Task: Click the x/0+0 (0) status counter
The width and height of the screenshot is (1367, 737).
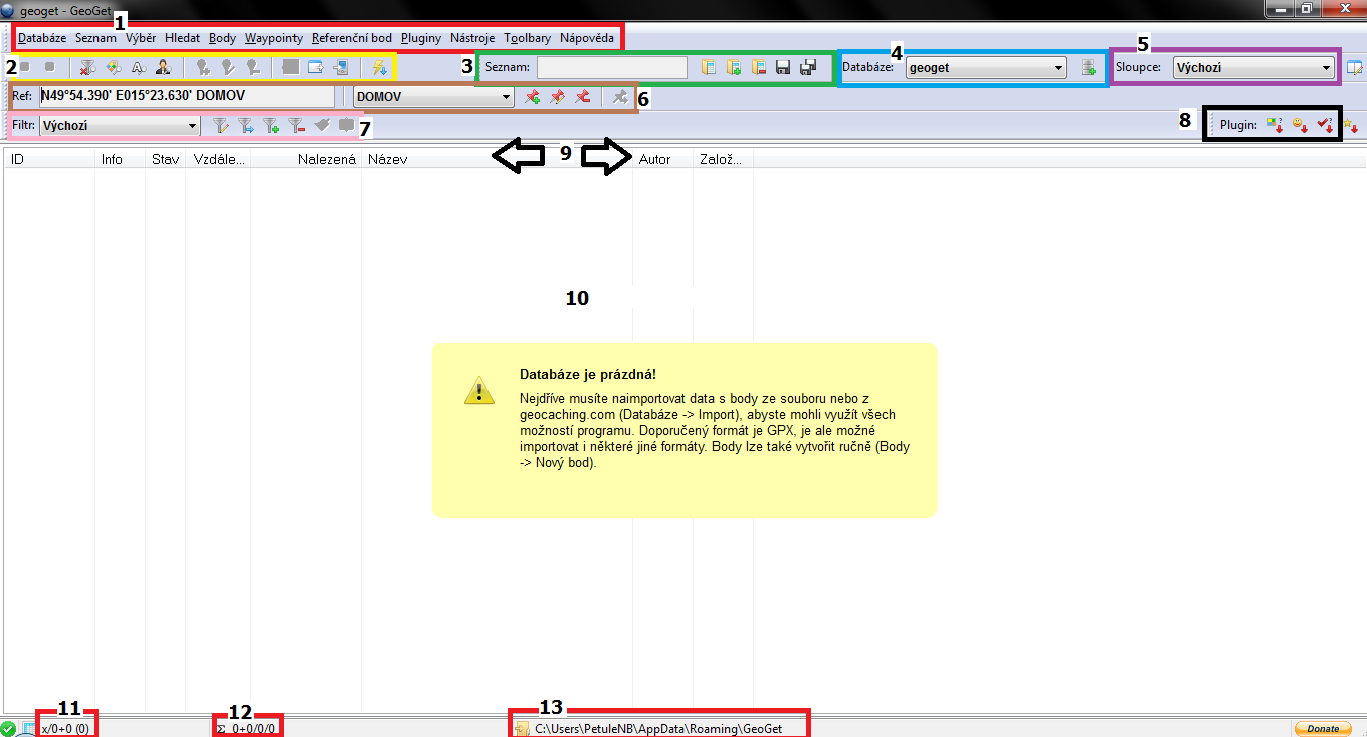Action: pos(64,729)
